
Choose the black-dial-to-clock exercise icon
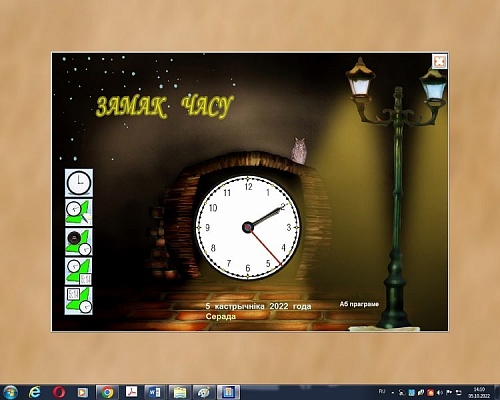coord(79,242)
